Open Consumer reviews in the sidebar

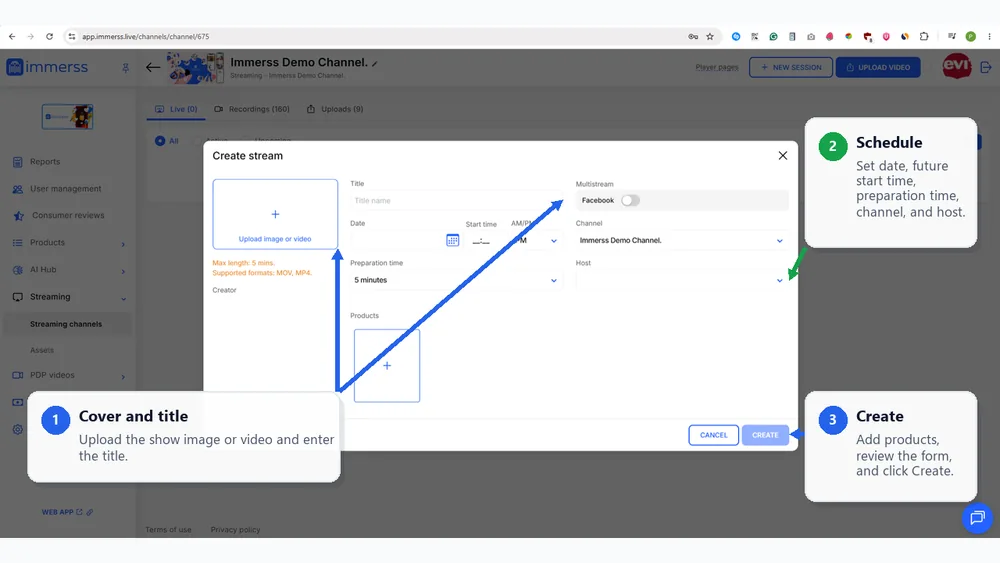click(68, 216)
